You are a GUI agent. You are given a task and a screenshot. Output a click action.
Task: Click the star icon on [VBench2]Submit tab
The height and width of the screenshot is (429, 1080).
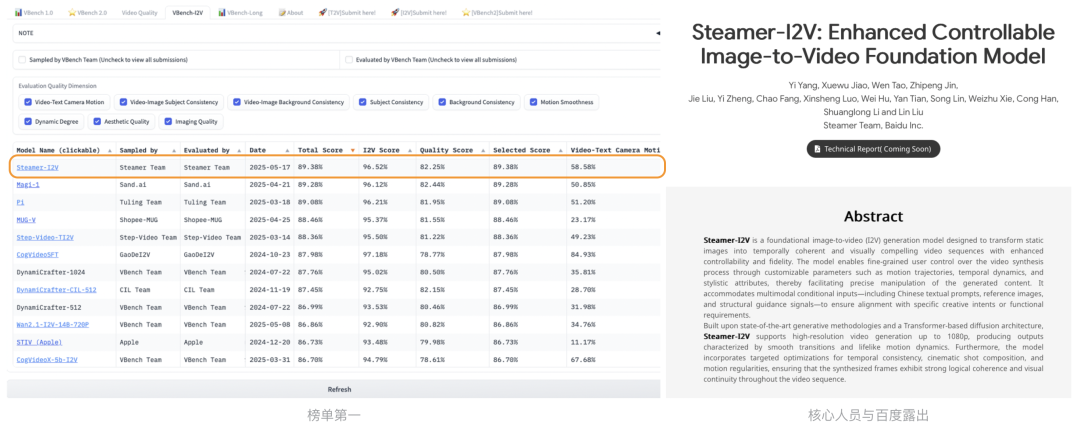(466, 12)
